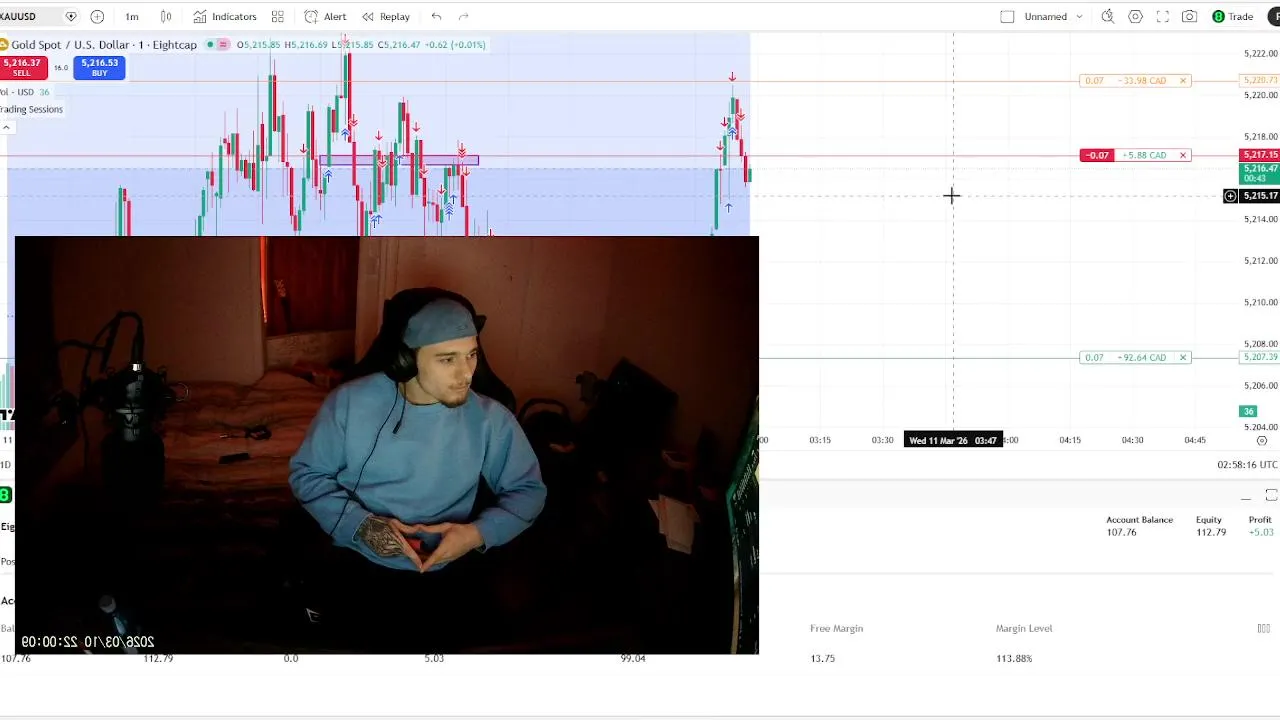This screenshot has width=1280, height=720.
Task: Take a chart snapshot with camera icon
Action: point(1190,16)
